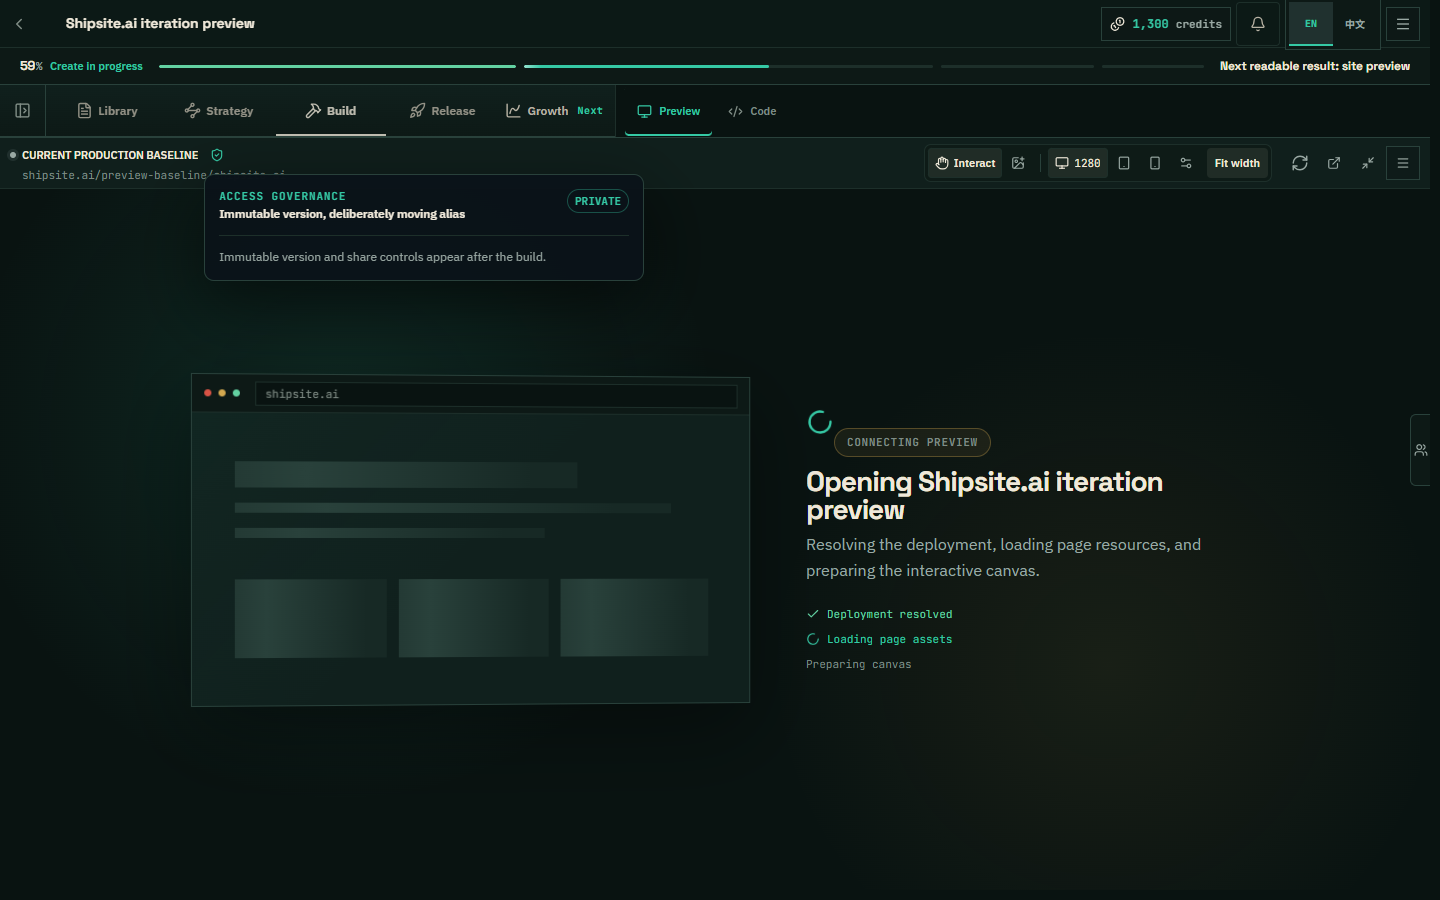The image size is (1440, 900).
Task: Open the 1,300 credits balance
Action: point(1166,24)
